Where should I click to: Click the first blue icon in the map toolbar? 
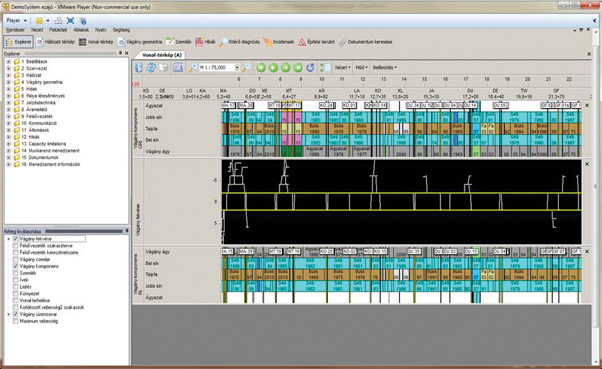pos(139,68)
